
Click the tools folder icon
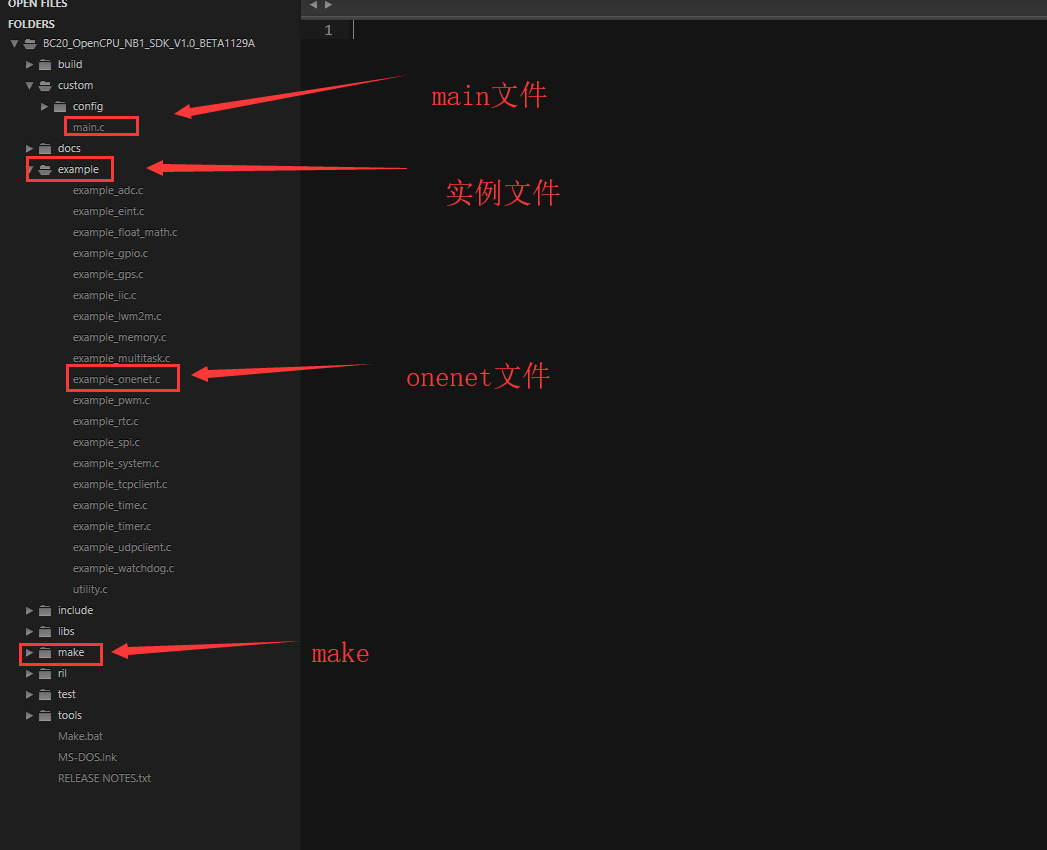pos(44,715)
